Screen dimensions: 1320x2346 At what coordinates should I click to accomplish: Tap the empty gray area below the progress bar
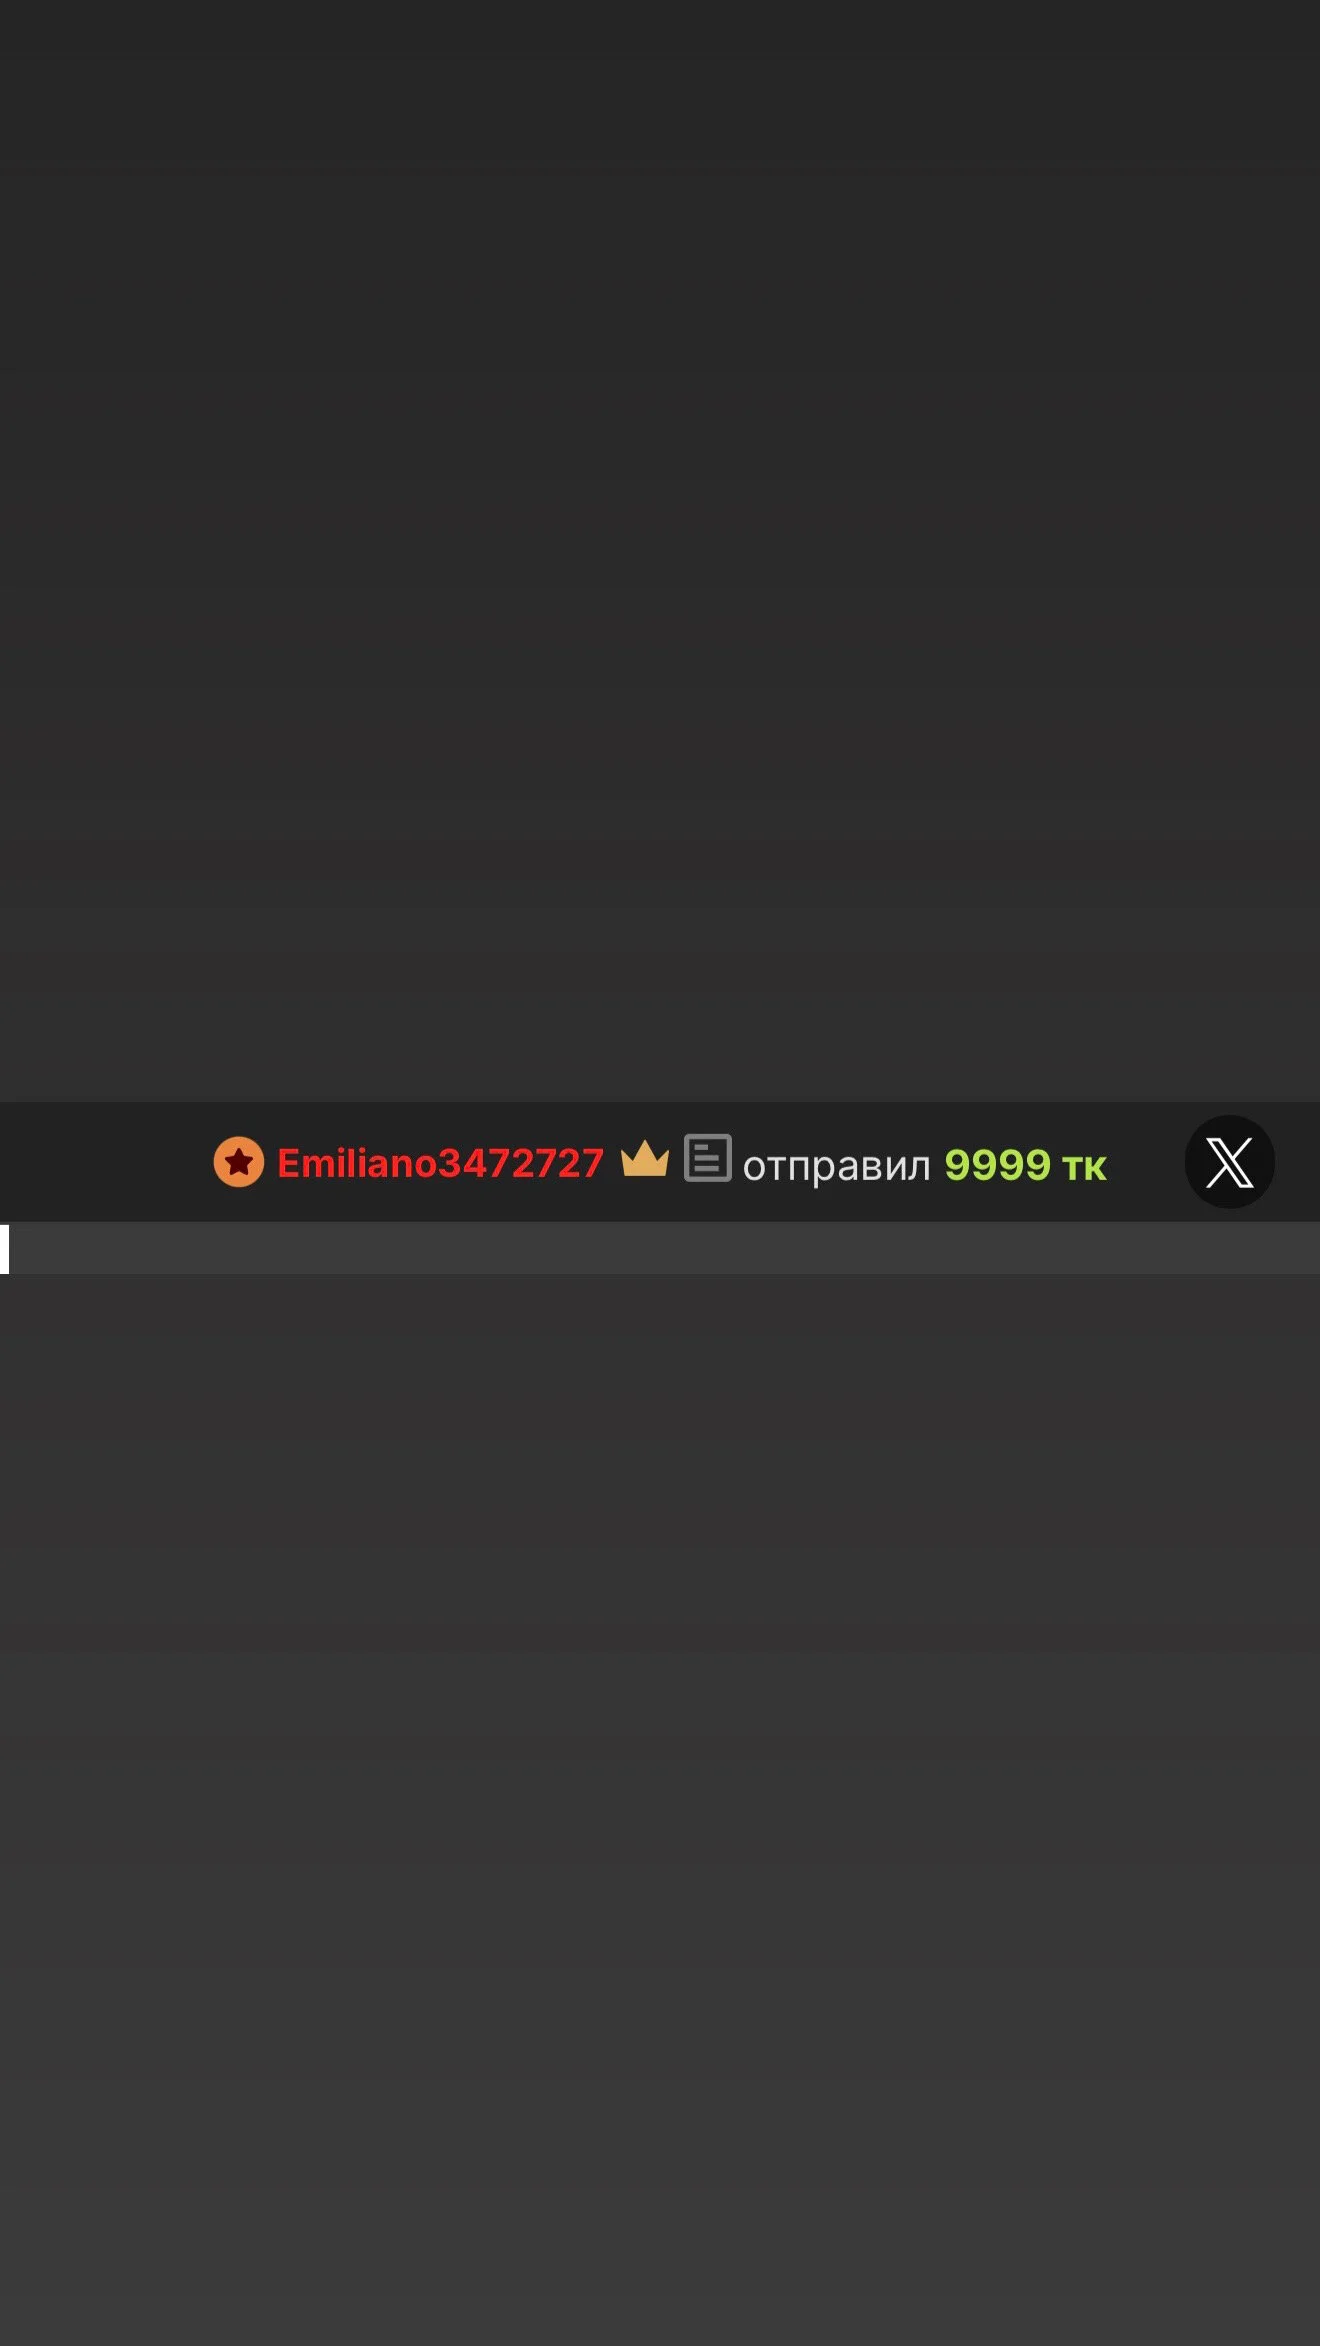click(660, 1810)
